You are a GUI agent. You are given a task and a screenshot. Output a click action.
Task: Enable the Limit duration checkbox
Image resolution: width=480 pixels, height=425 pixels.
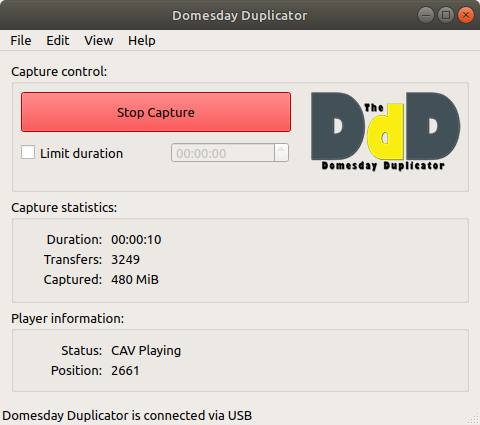pos(28,153)
